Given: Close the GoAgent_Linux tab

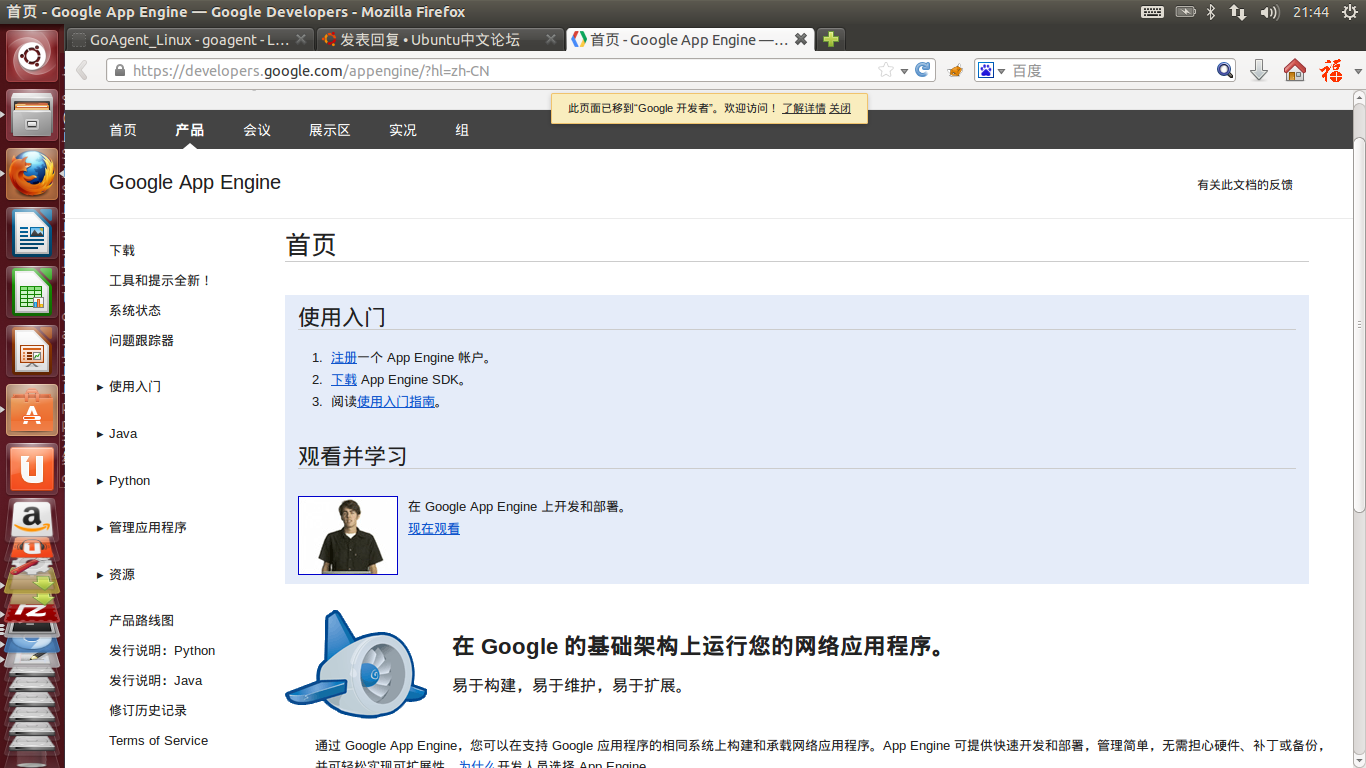Looking at the screenshot, I should click(x=303, y=40).
